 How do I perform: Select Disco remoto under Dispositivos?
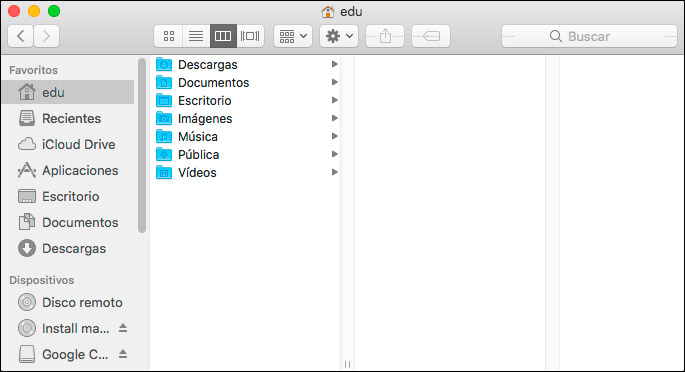click(68, 302)
